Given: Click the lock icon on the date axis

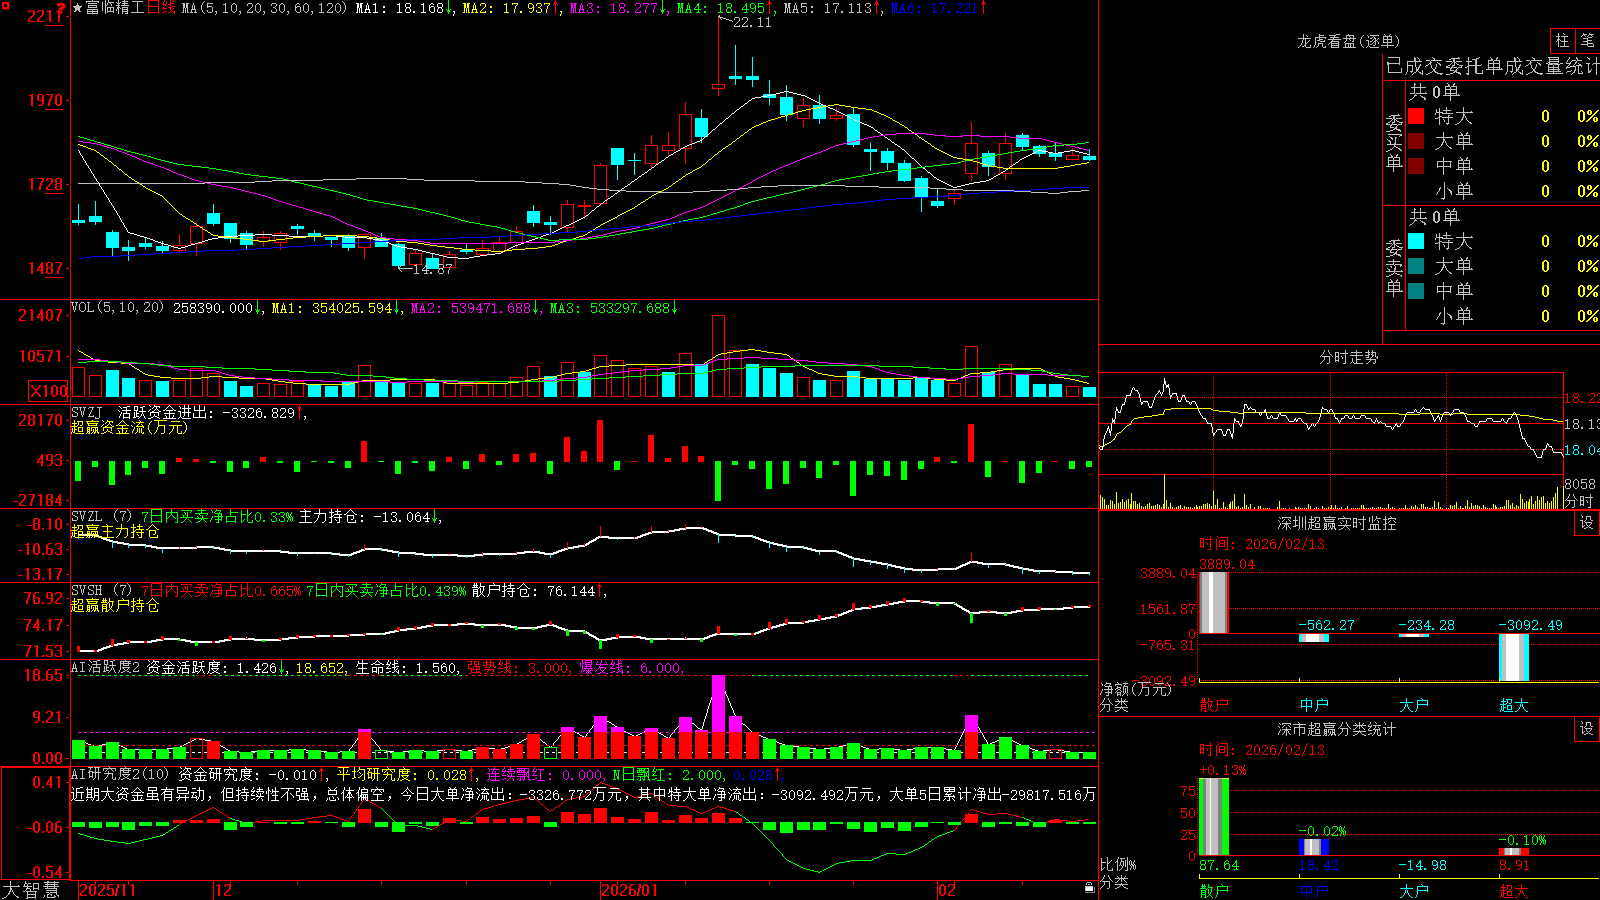Looking at the screenshot, I should point(1089,888).
